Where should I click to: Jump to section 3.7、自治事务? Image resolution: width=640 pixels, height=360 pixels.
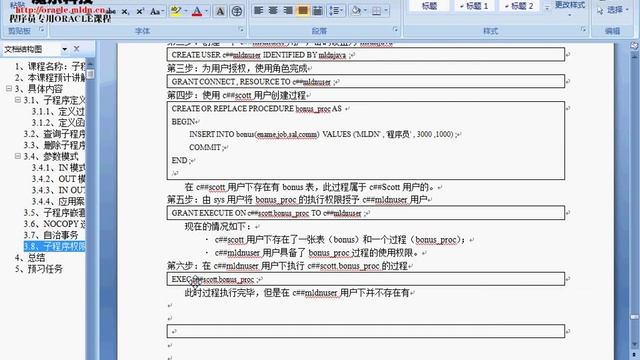pos(51,235)
